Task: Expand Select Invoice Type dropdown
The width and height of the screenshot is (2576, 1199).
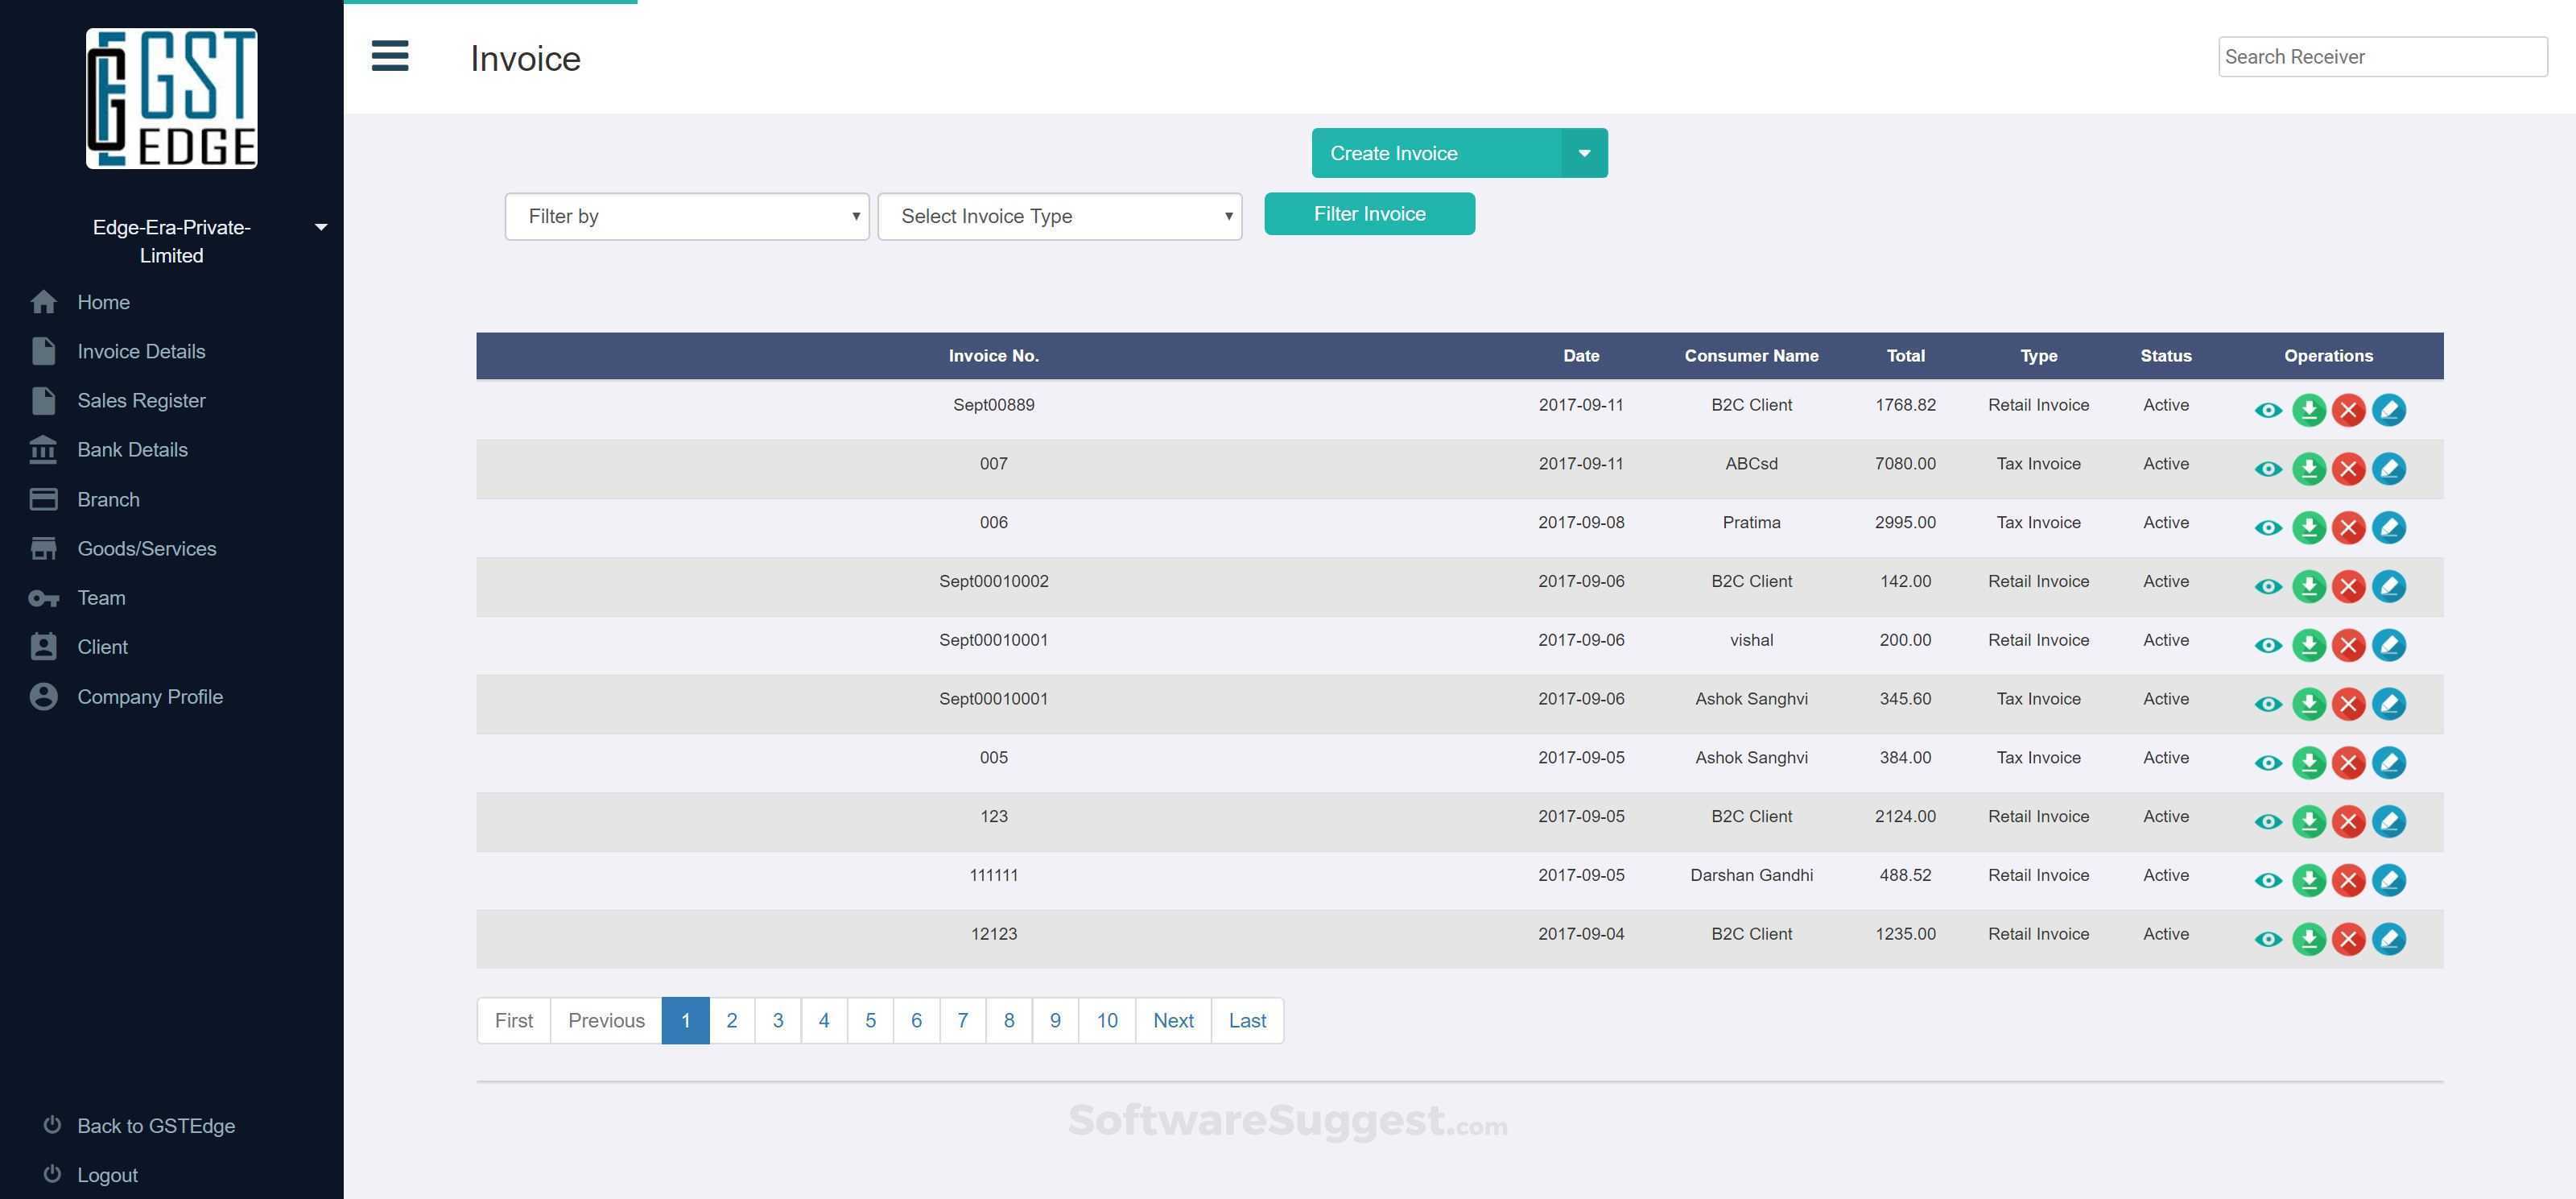Action: (x=1059, y=216)
